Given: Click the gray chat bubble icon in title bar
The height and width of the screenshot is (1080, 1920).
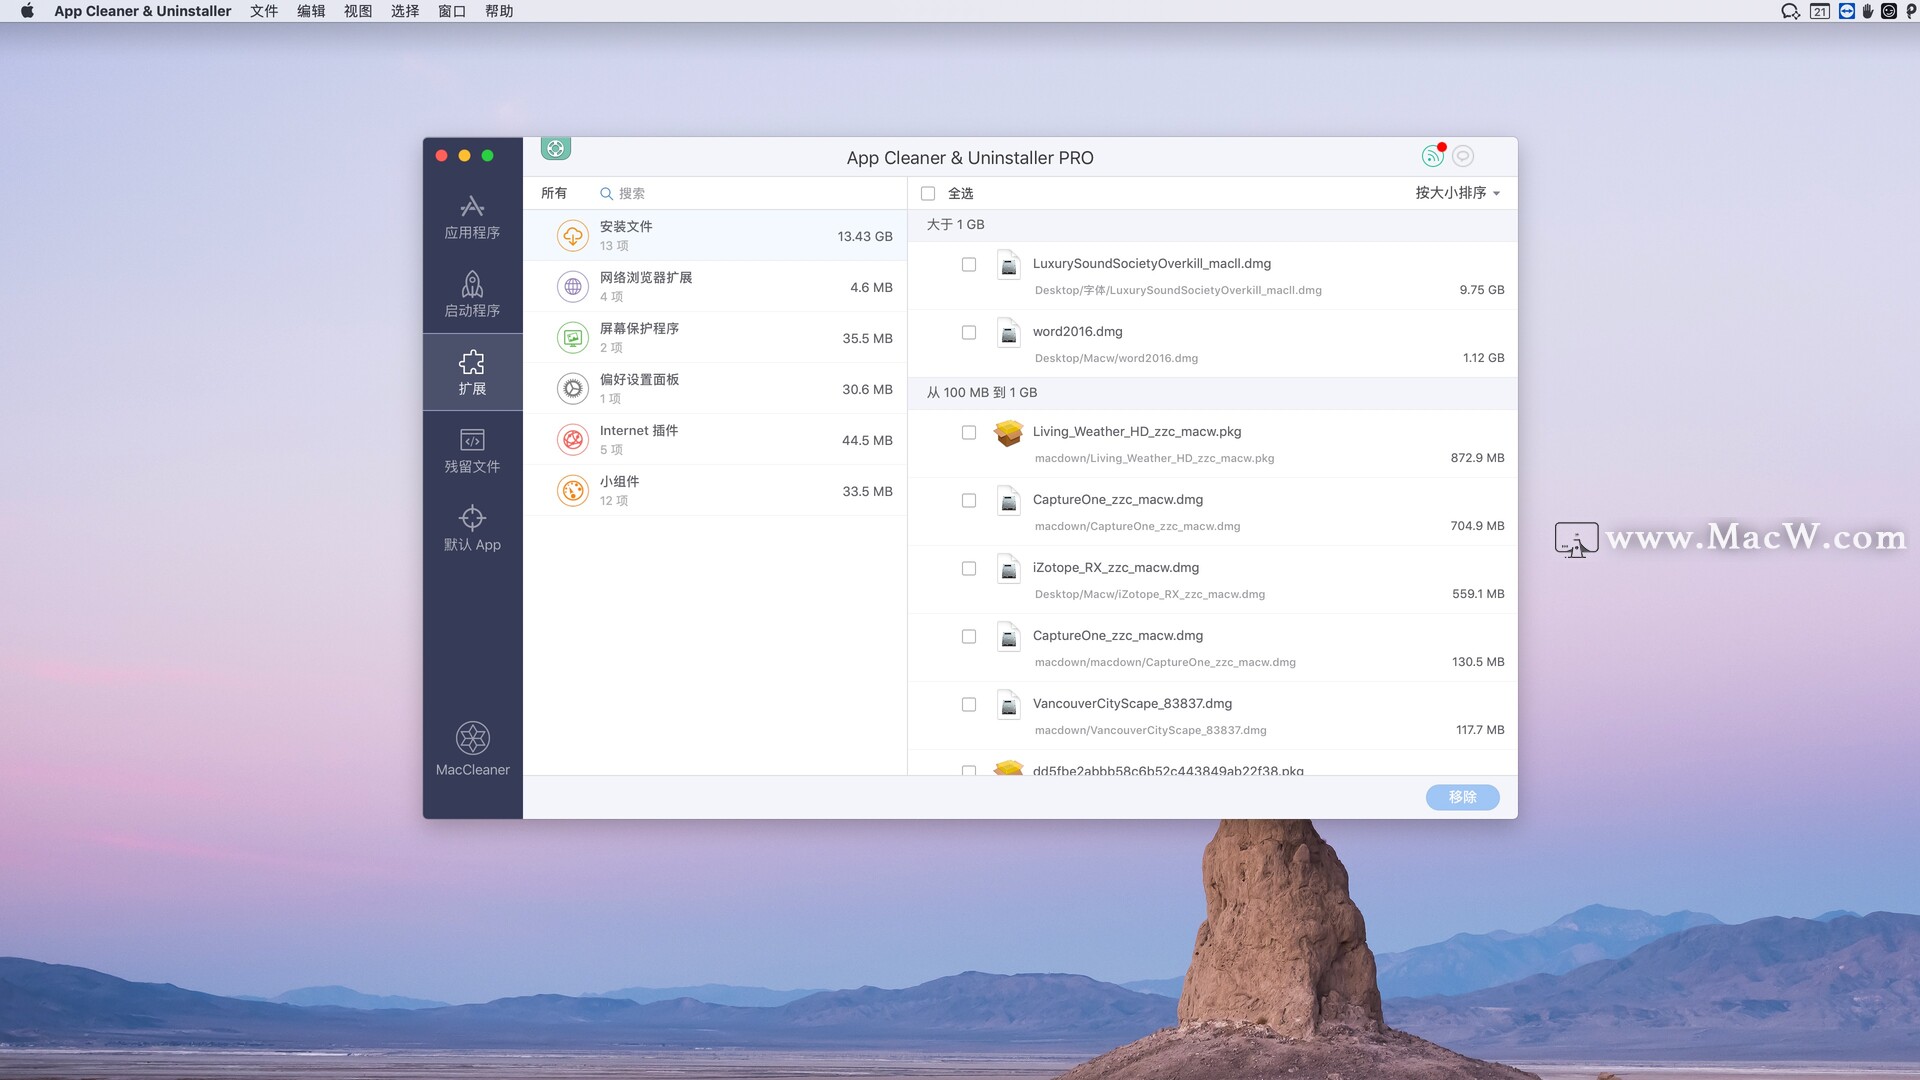Looking at the screenshot, I should coord(1463,156).
